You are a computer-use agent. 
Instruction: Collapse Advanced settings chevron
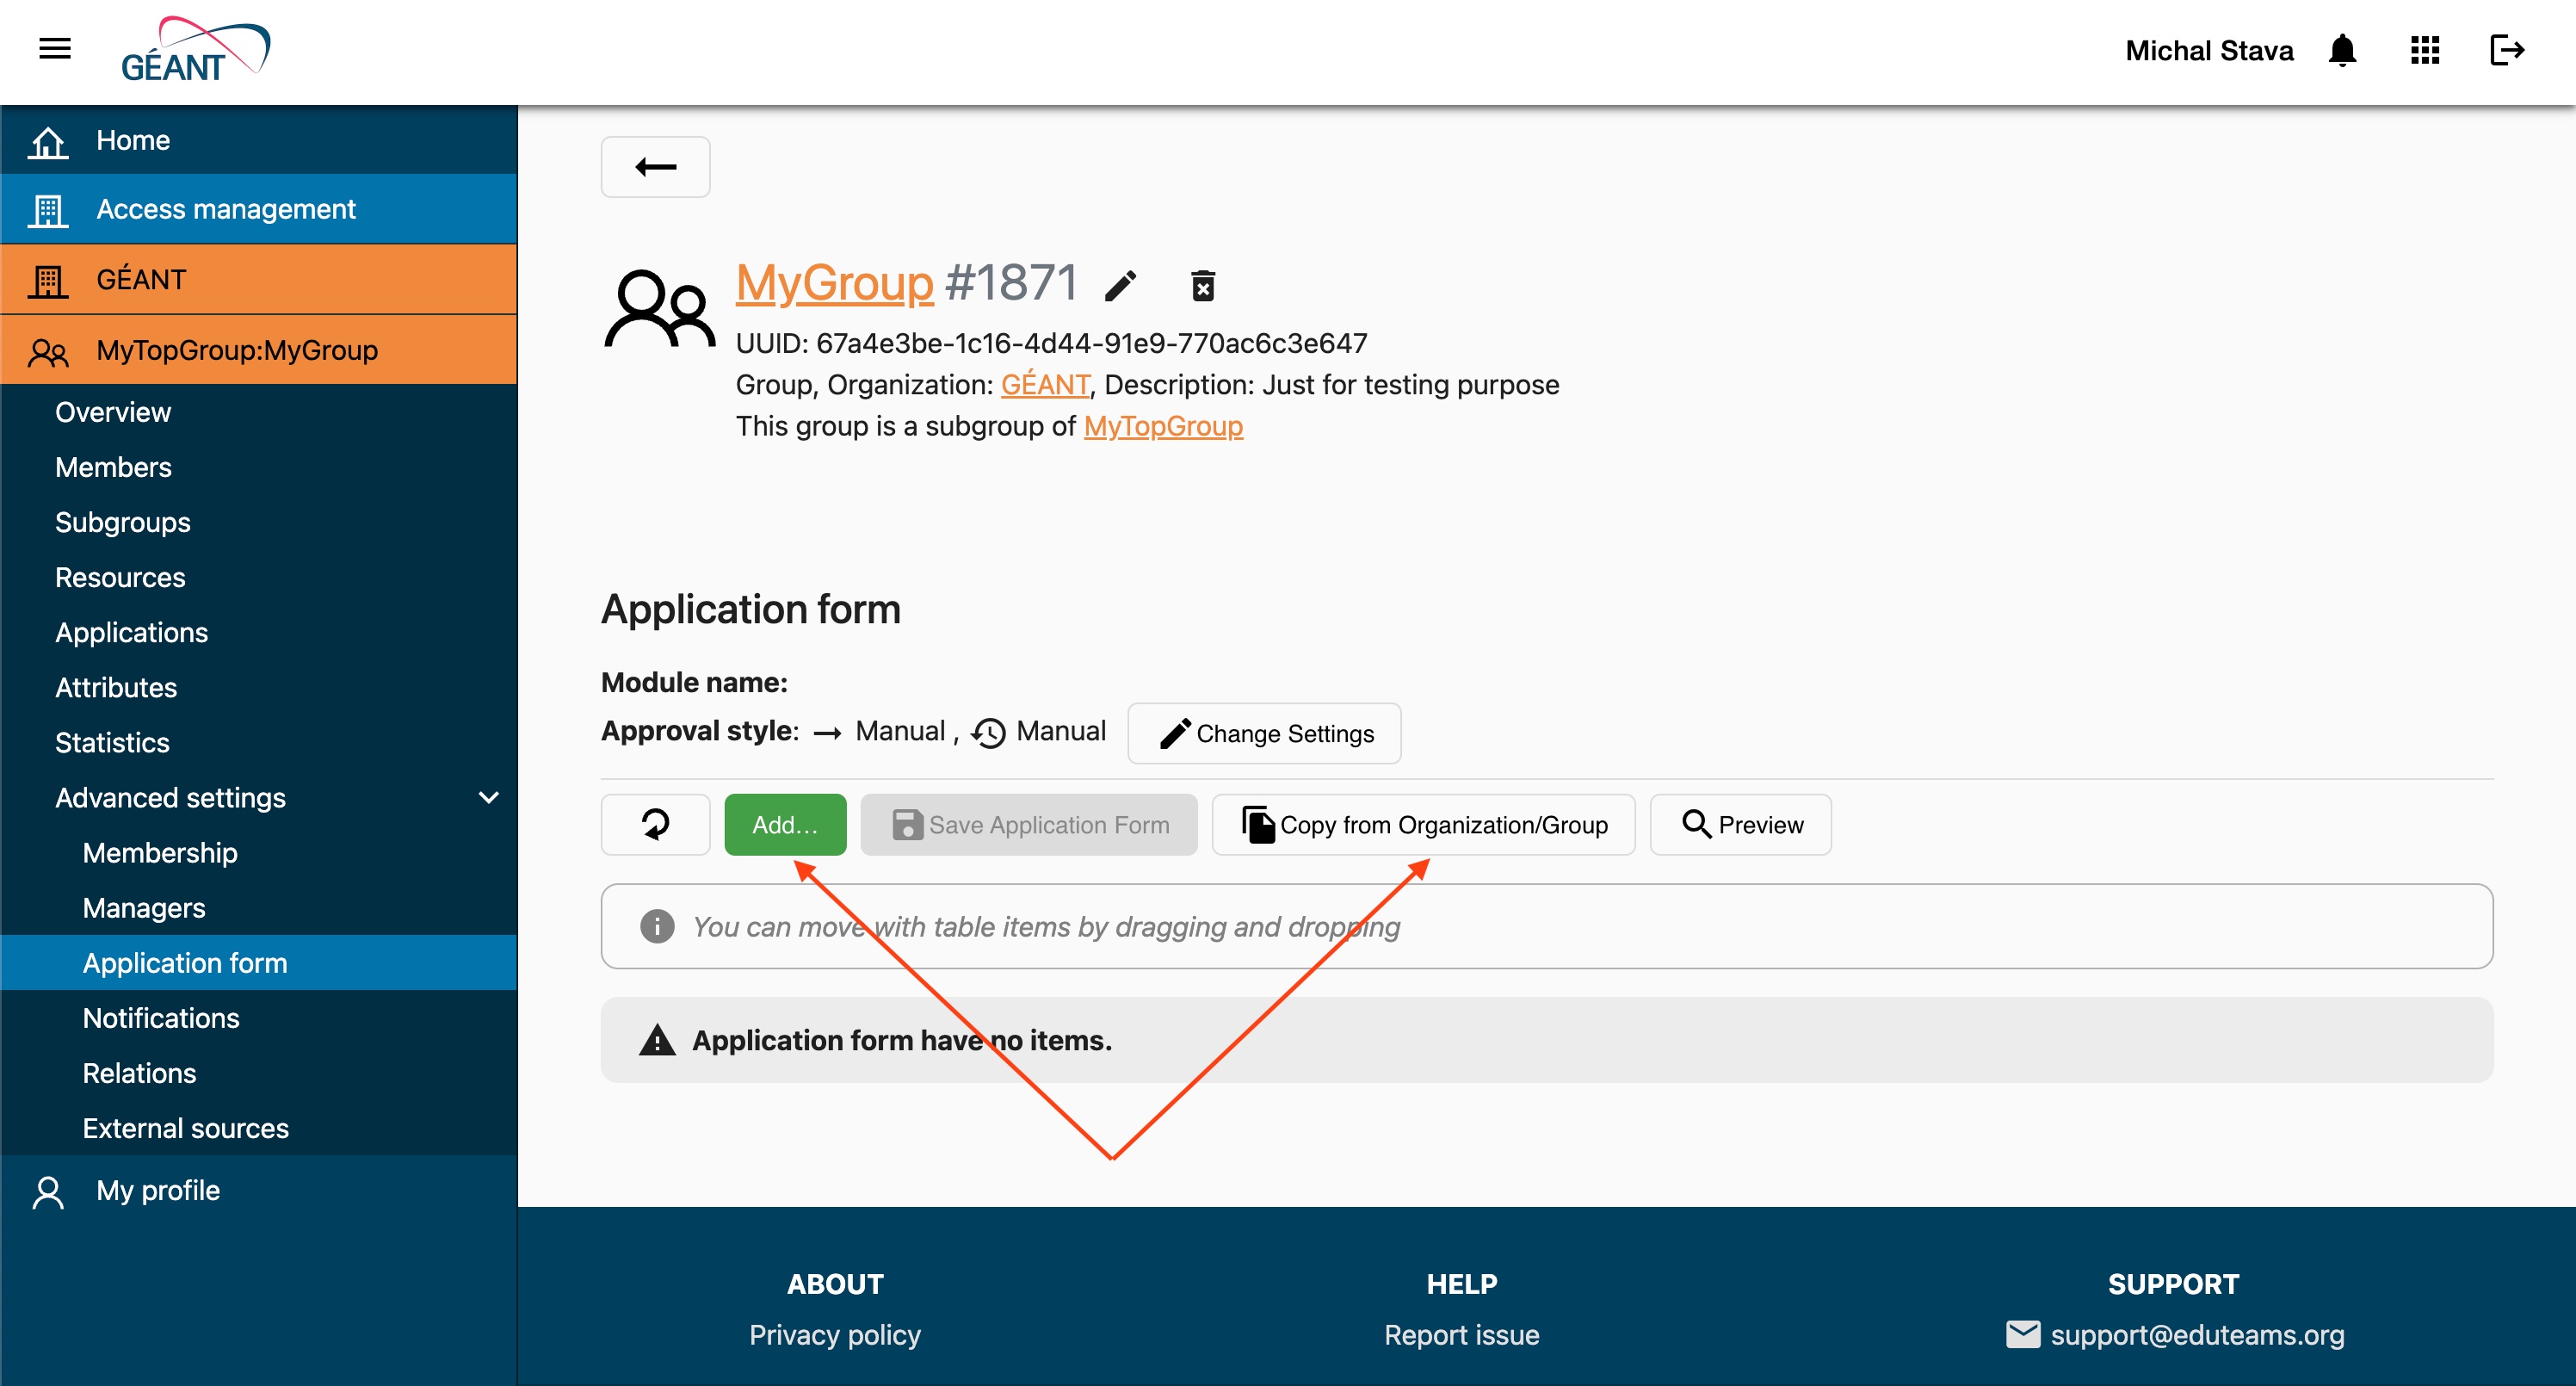coord(488,797)
